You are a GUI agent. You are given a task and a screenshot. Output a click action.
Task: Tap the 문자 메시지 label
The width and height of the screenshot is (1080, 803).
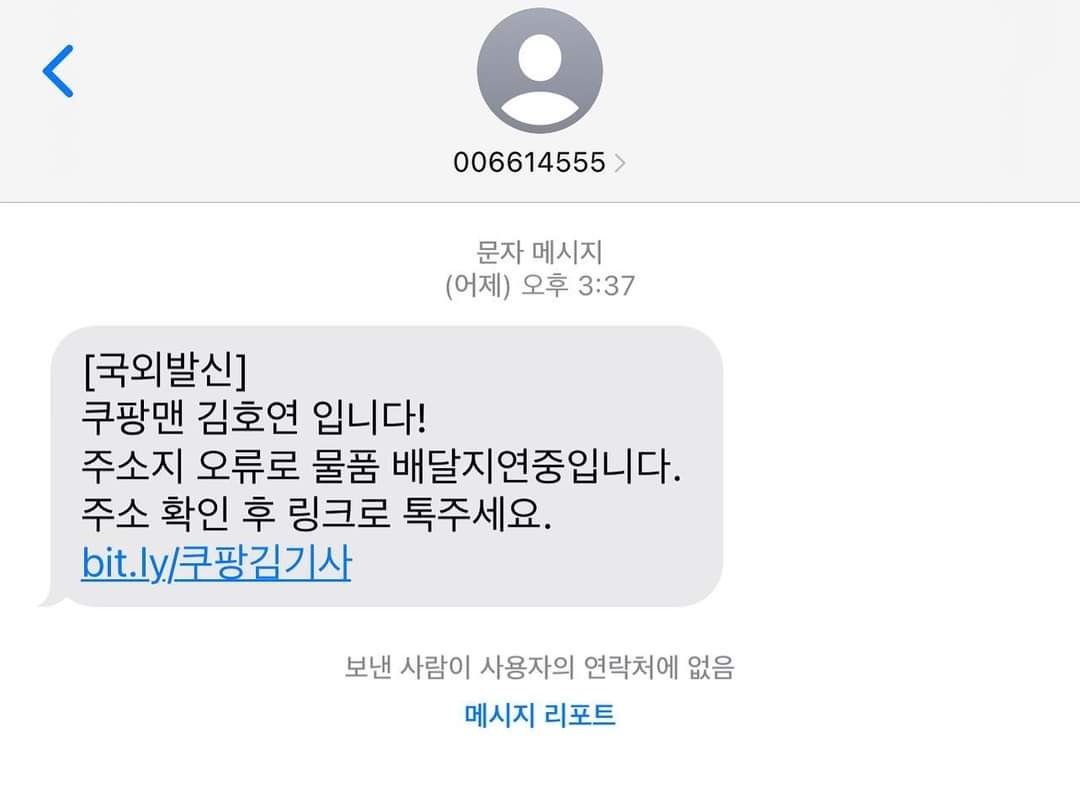pos(539,252)
